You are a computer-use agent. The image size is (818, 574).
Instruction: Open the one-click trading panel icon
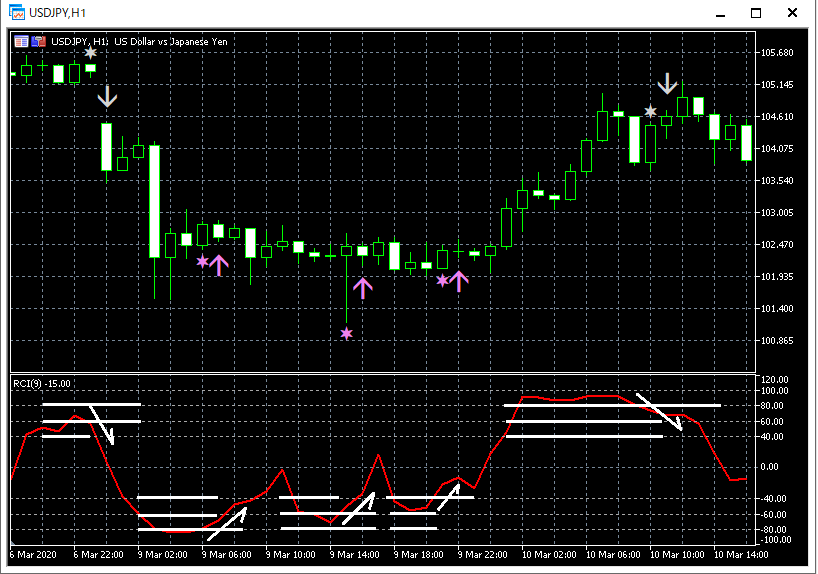21,41
